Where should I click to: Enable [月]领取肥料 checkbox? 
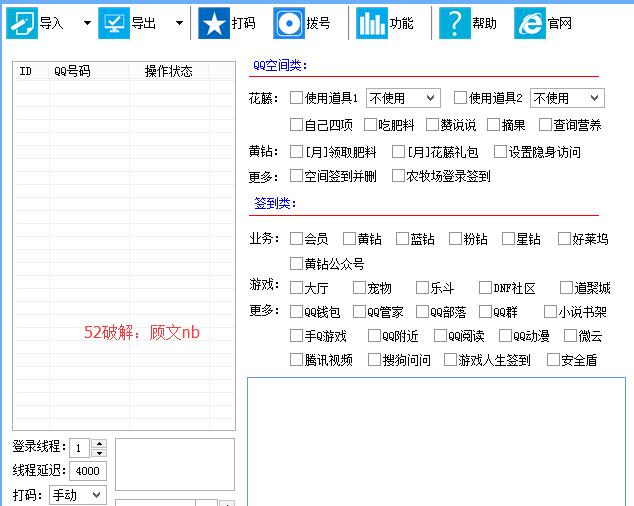click(x=296, y=152)
